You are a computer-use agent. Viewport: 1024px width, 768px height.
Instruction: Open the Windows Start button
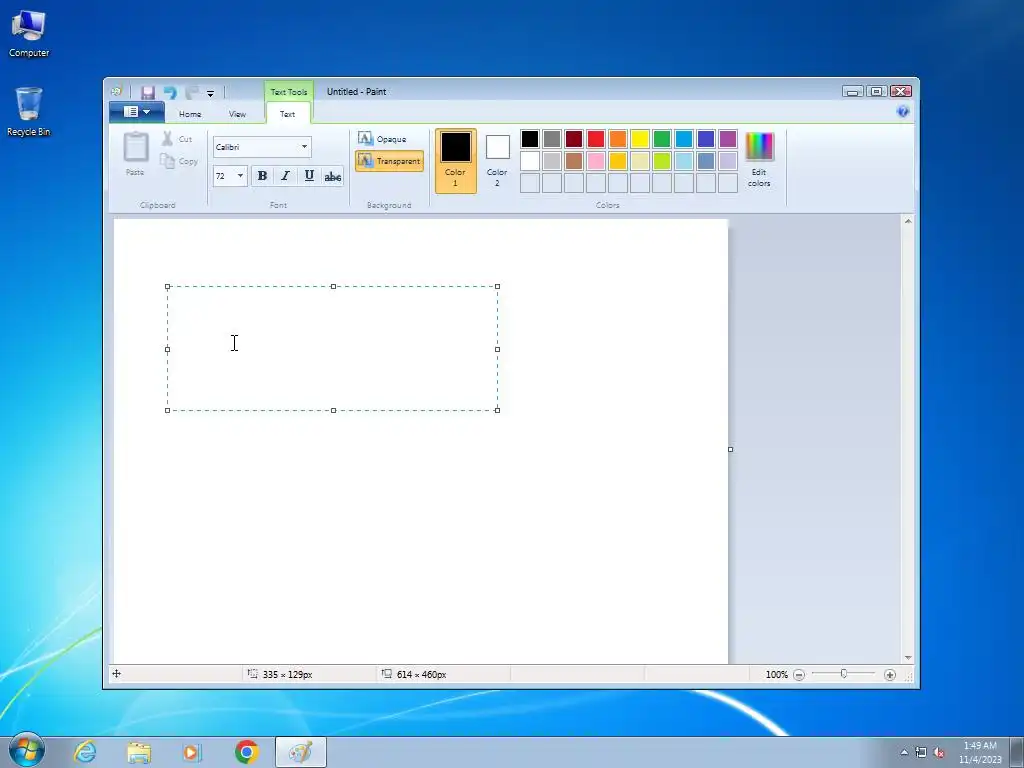27,750
